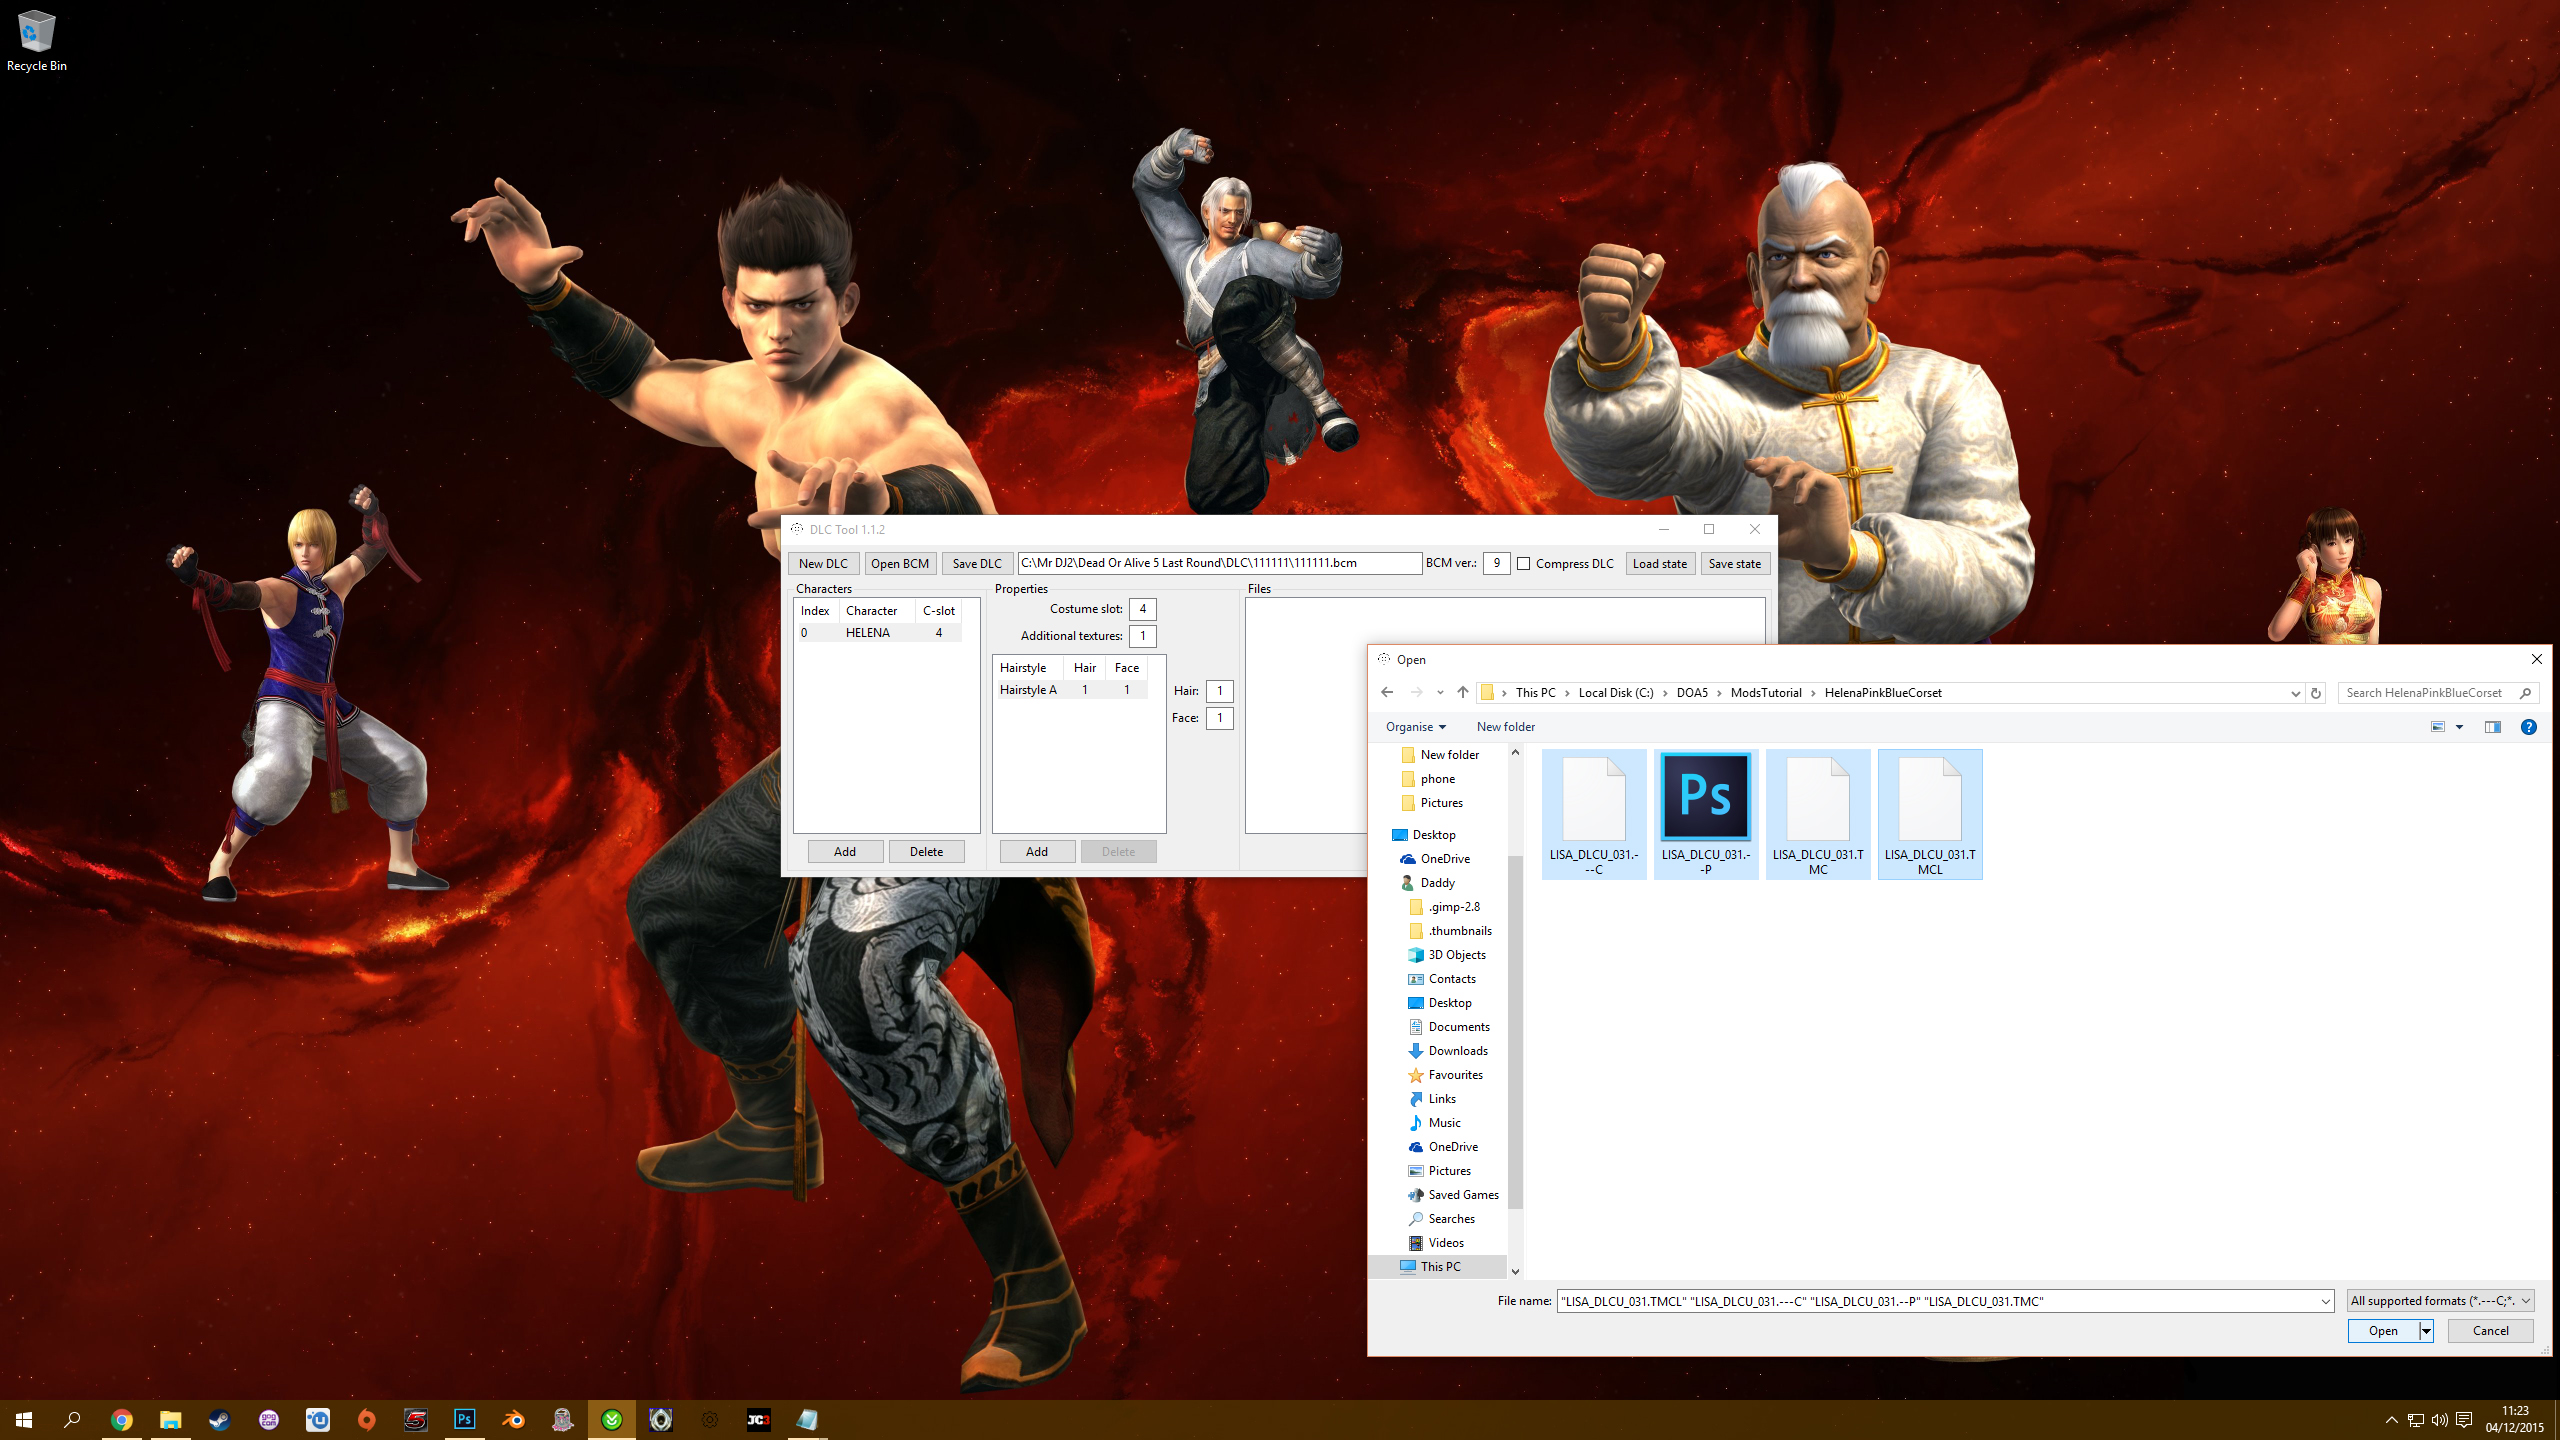
Task: Open Photoshop from the taskbar
Action: (x=464, y=1419)
